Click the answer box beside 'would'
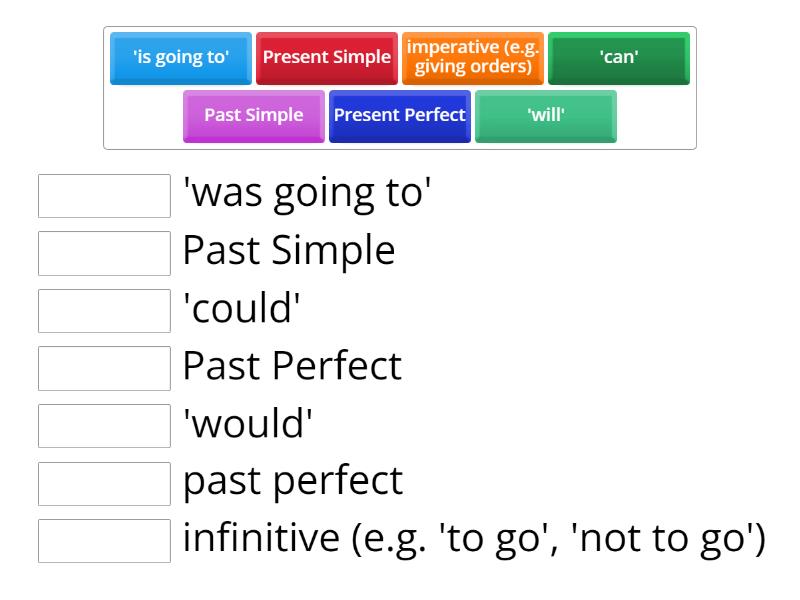800x600 pixels. click(104, 427)
